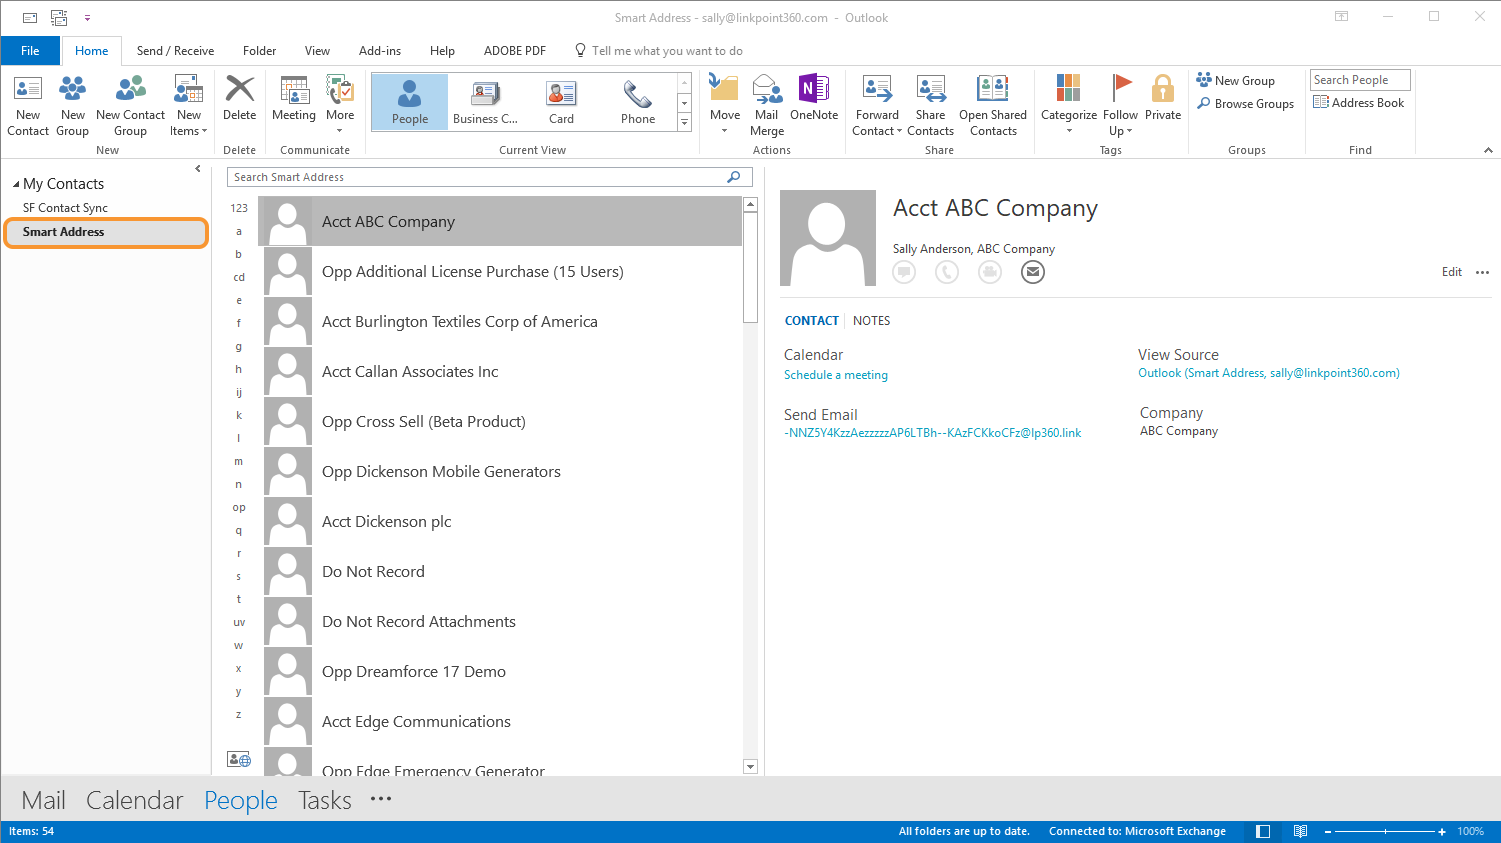This screenshot has width=1501, height=843.
Task: Open more contact actions (ellipsis)
Action: pyautogui.click(x=1482, y=272)
